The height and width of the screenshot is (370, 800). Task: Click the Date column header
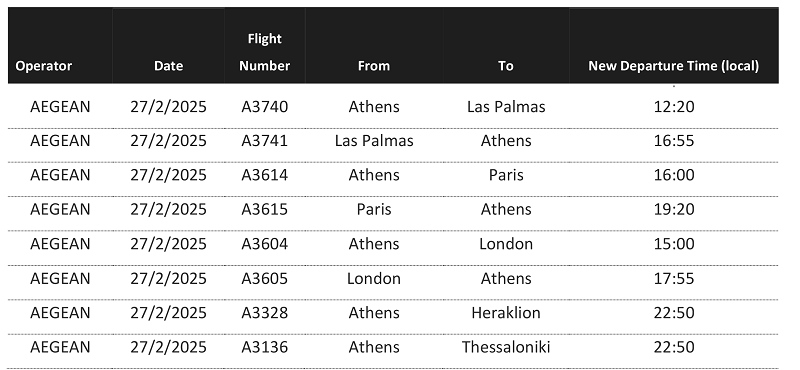tap(168, 66)
